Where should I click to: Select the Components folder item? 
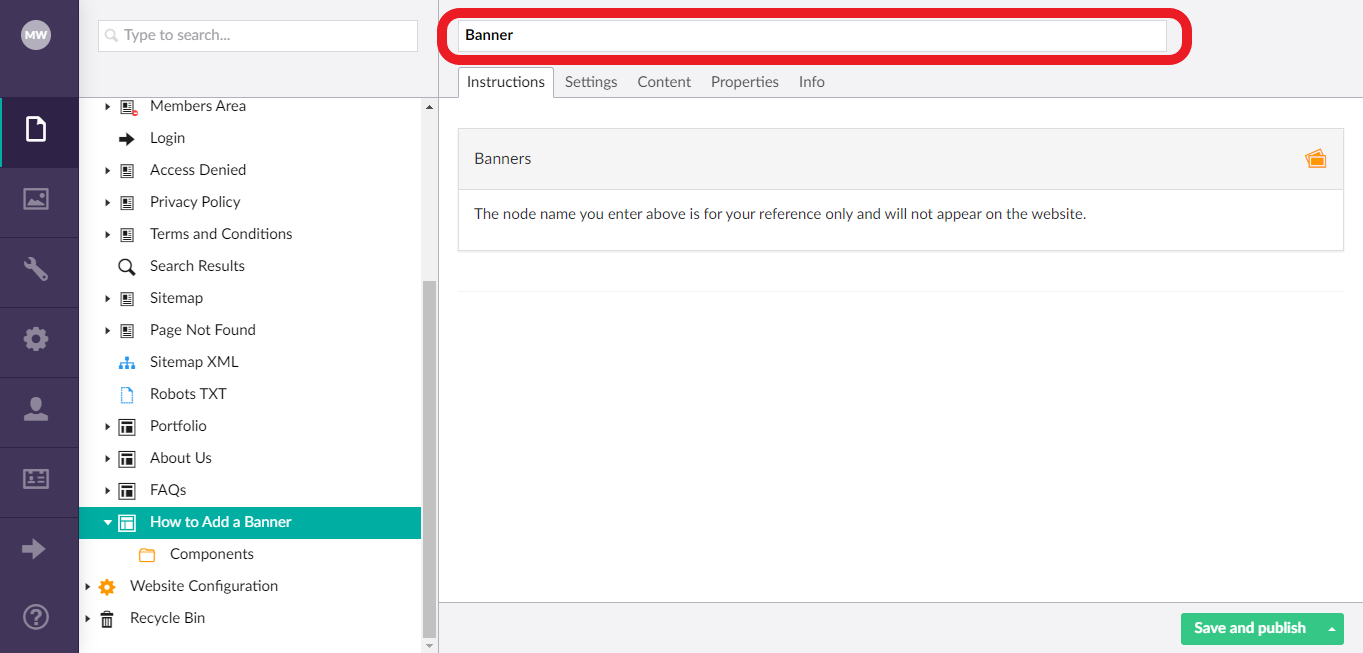212,554
